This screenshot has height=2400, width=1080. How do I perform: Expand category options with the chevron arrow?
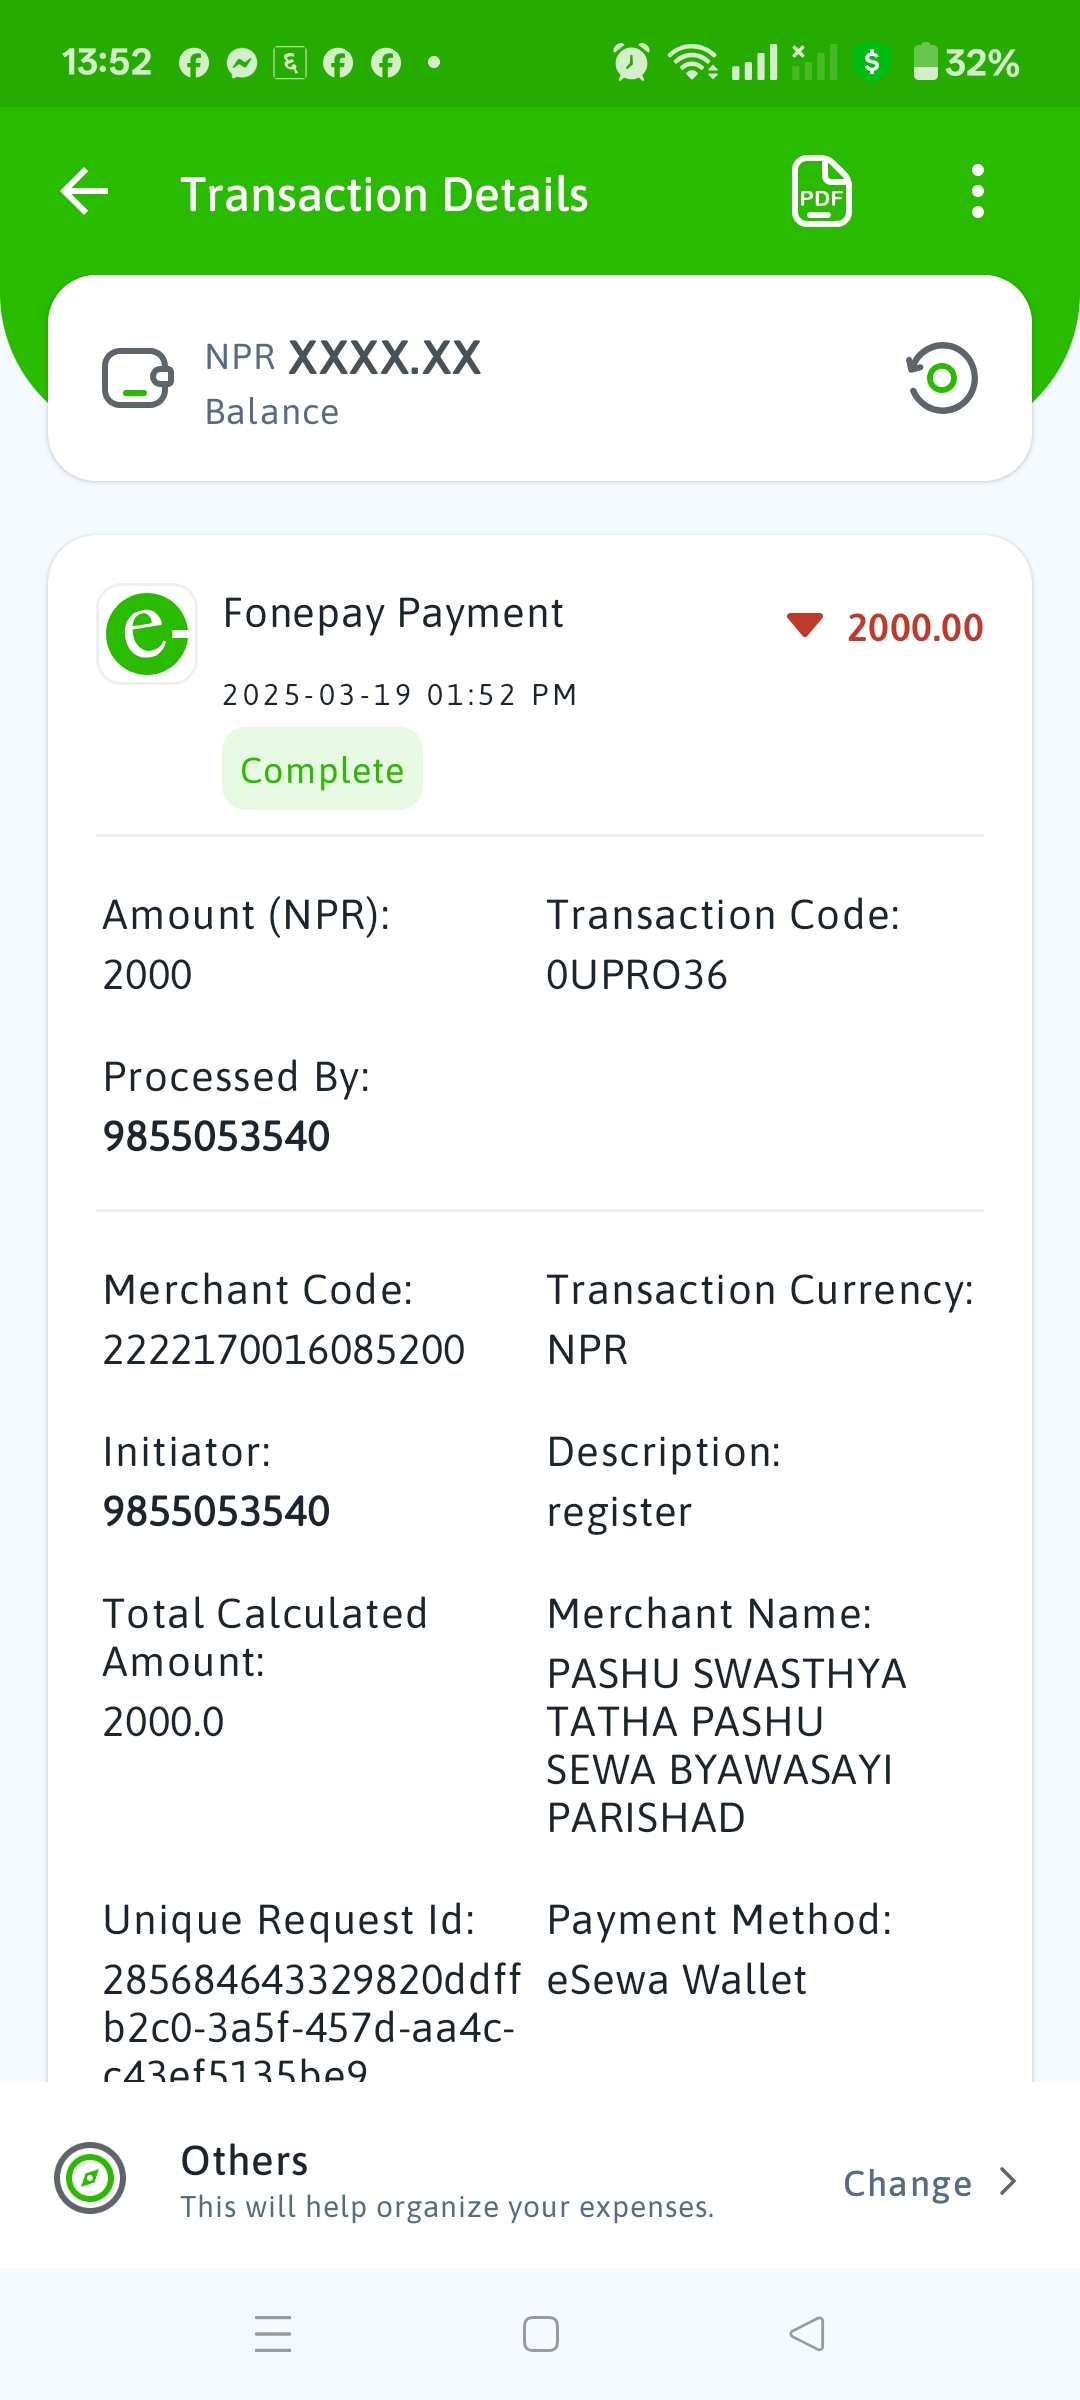(x=1008, y=2182)
